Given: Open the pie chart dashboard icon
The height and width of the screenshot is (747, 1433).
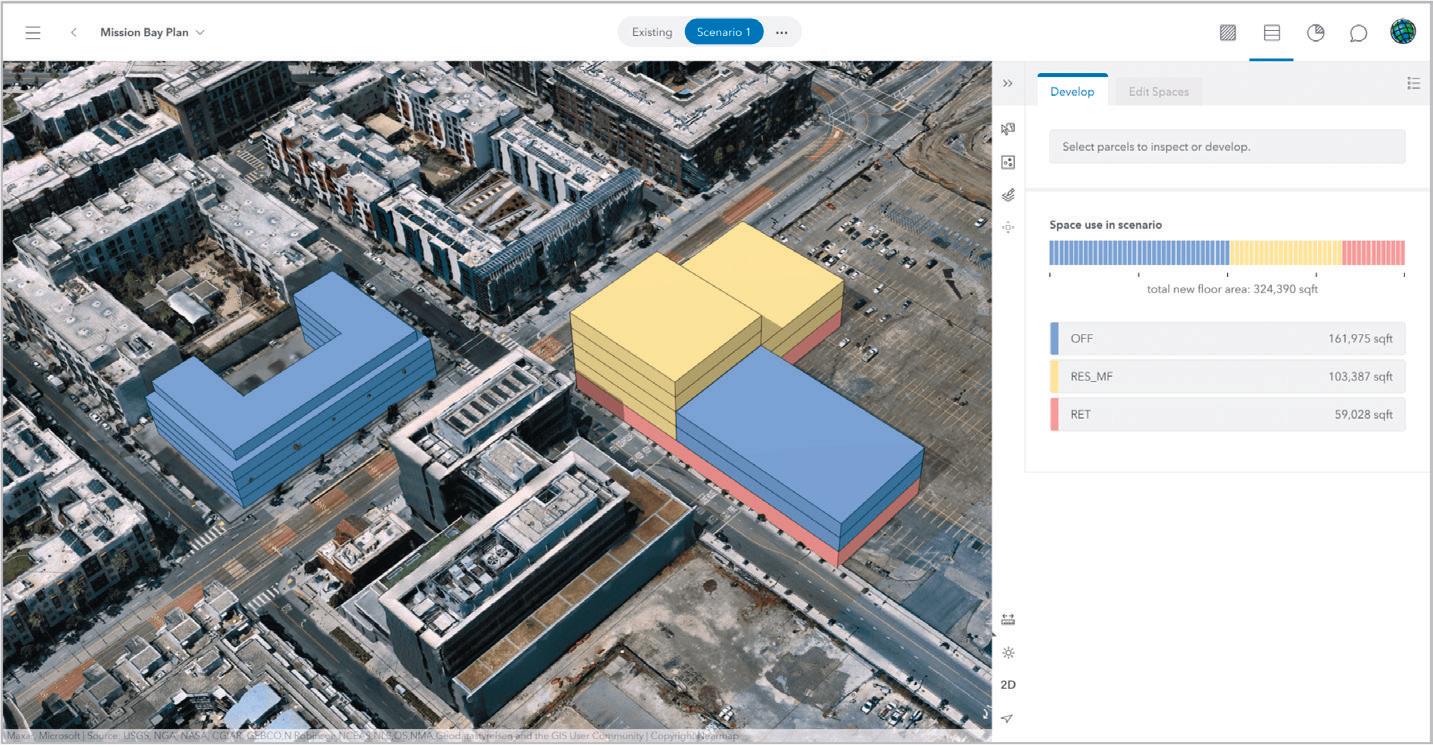Looking at the screenshot, I should [1316, 32].
